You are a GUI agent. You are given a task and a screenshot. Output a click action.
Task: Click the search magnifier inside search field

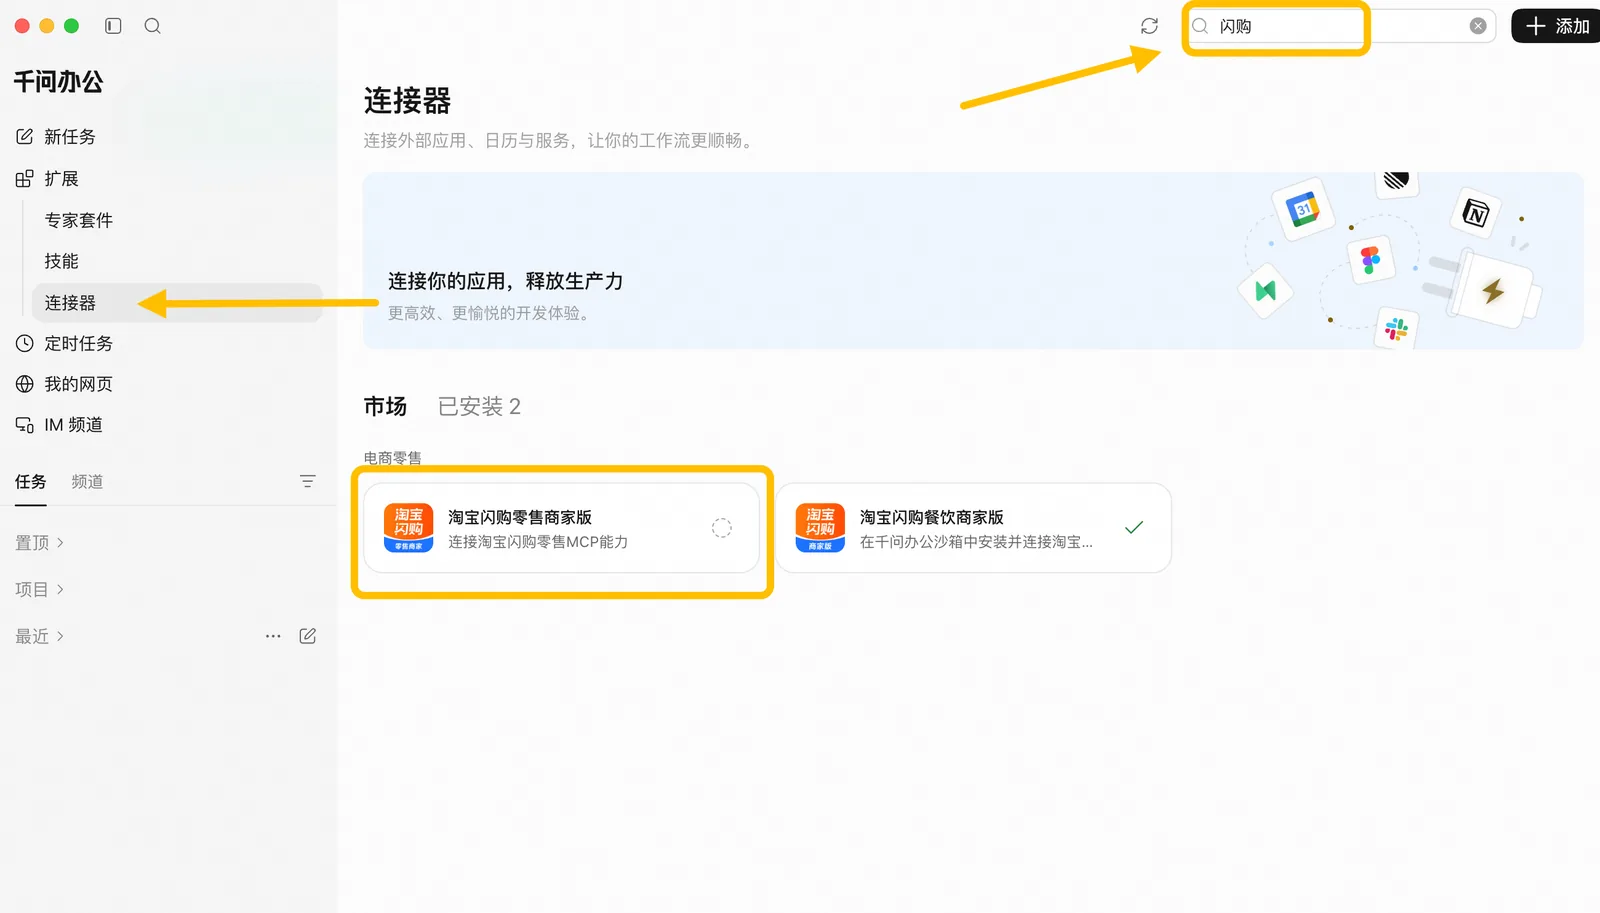tap(1200, 26)
